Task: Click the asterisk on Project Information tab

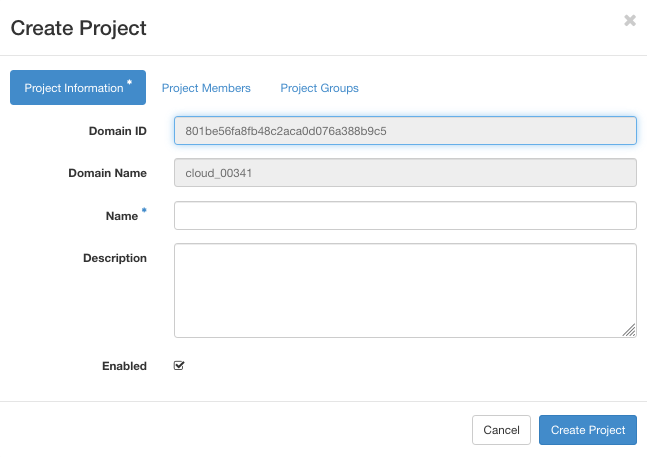Action: [130, 84]
